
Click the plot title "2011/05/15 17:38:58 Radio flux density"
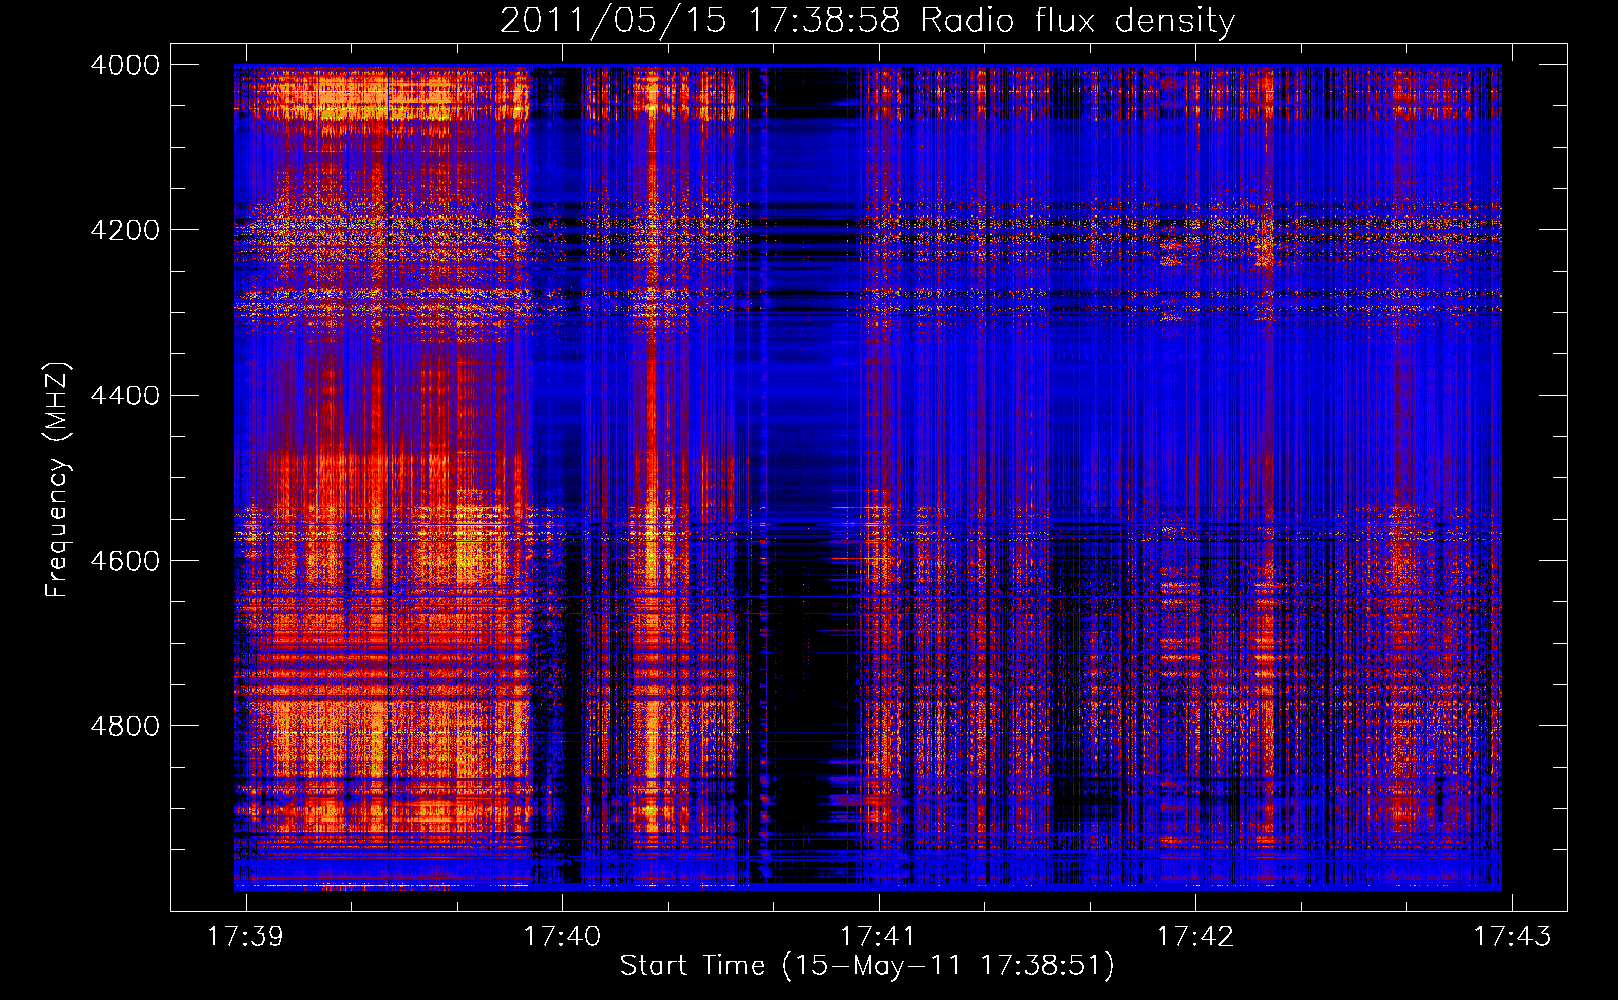(867, 21)
